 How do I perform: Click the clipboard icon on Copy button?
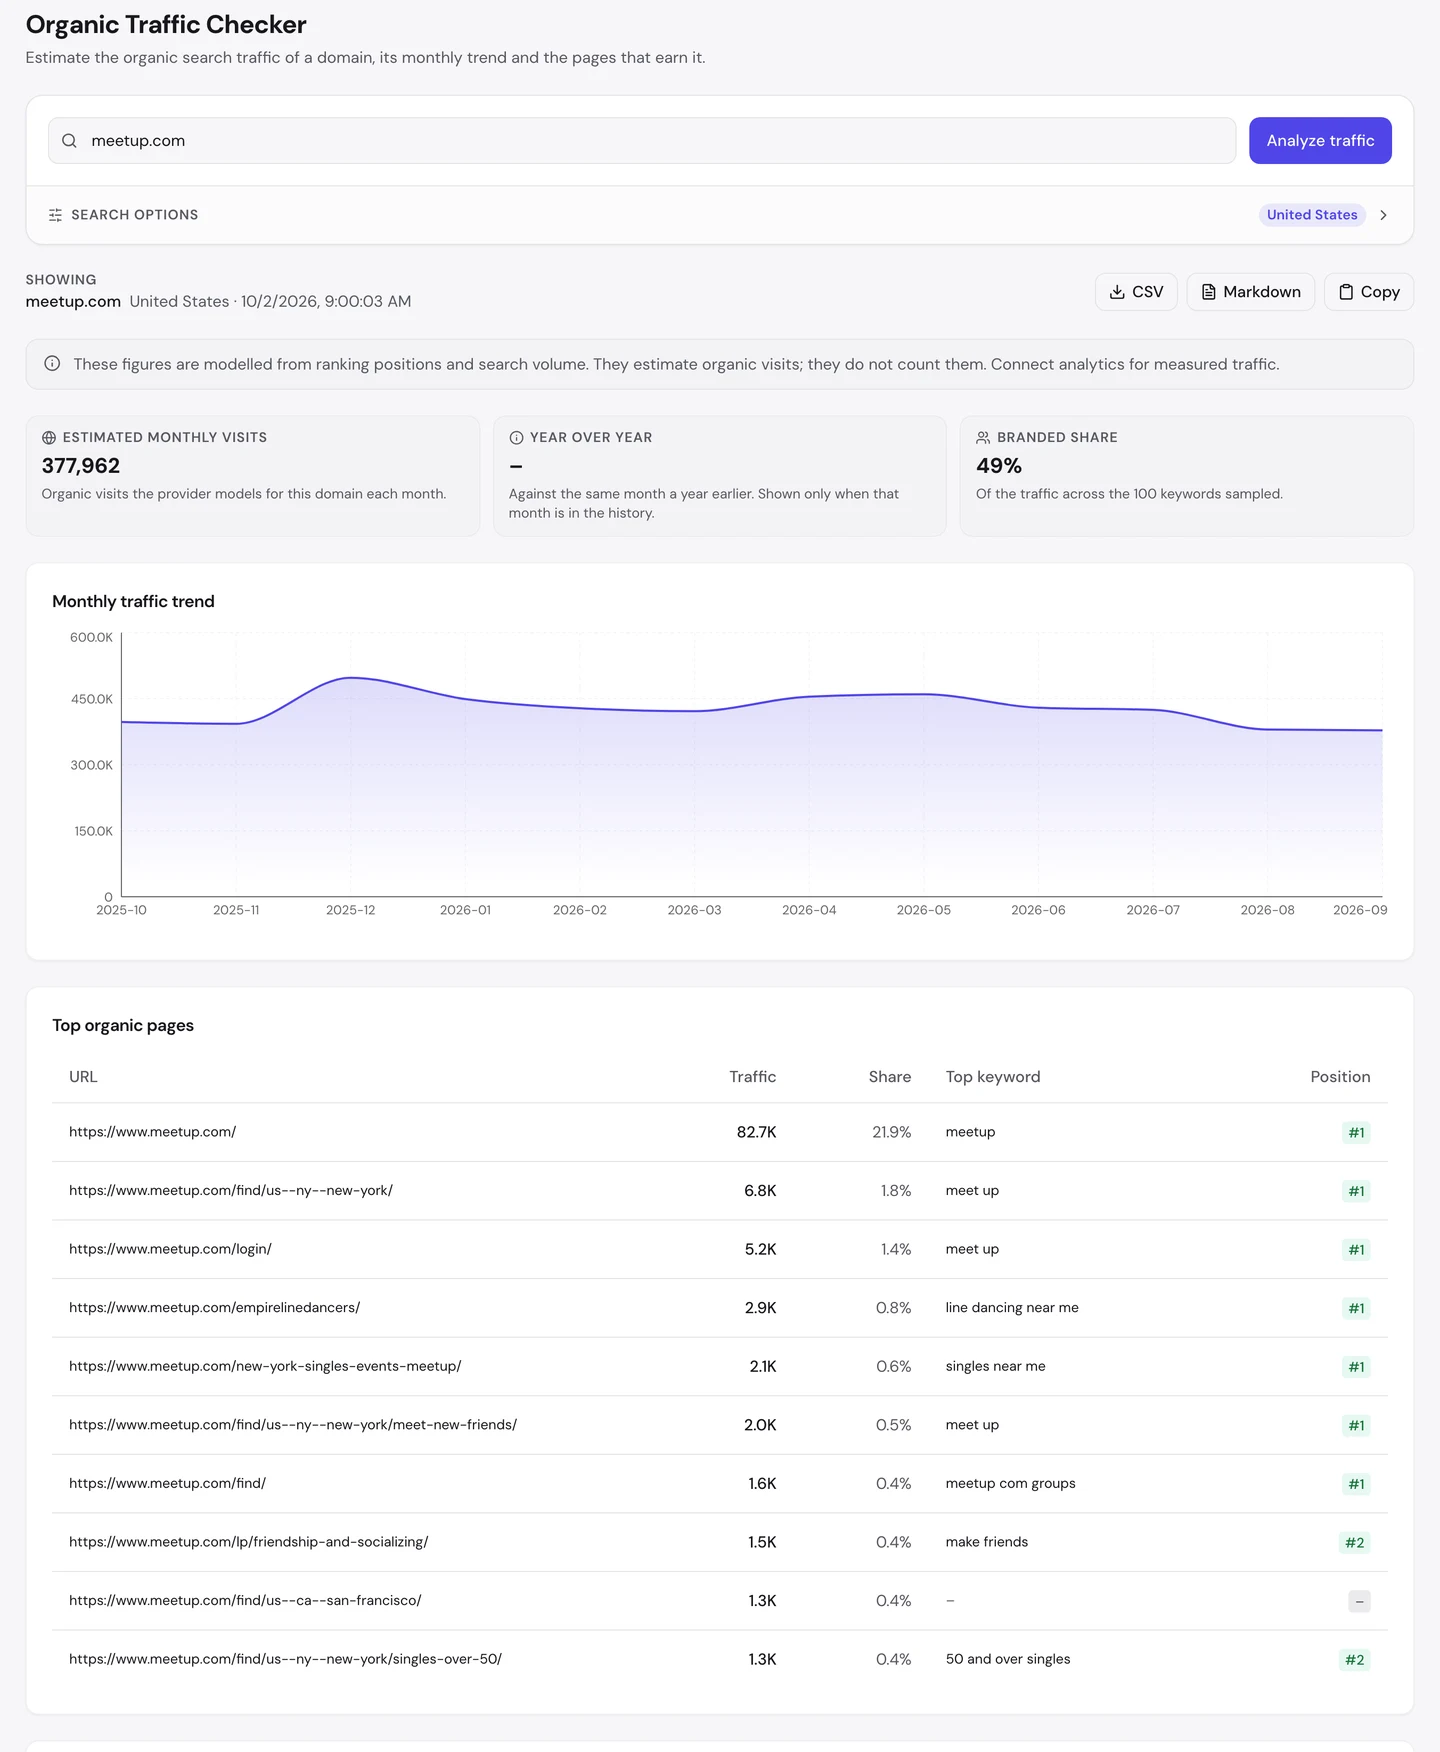click(x=1346, y=292)
